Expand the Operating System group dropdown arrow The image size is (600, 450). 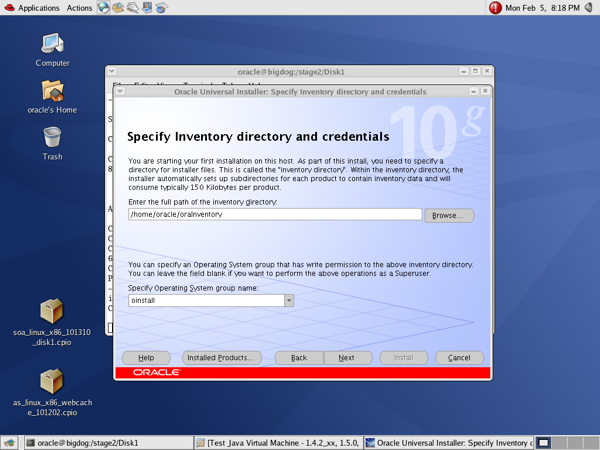(x=289, y=301)
